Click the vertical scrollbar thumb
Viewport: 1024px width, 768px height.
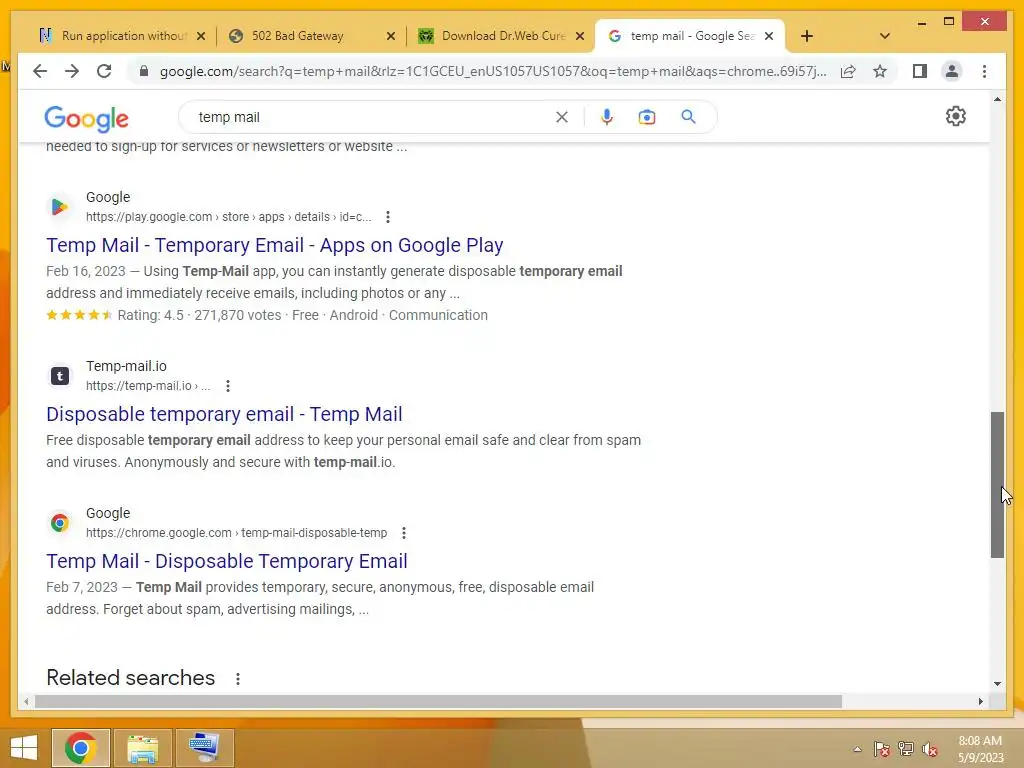coord(997,485)
